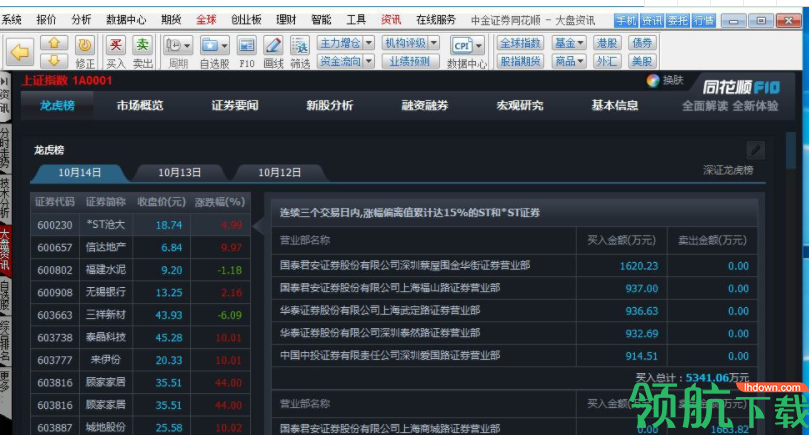Viewport: 809px width, 435px height.
Task: Click the 深证龙虎榜 link
Action: (728, 170)
